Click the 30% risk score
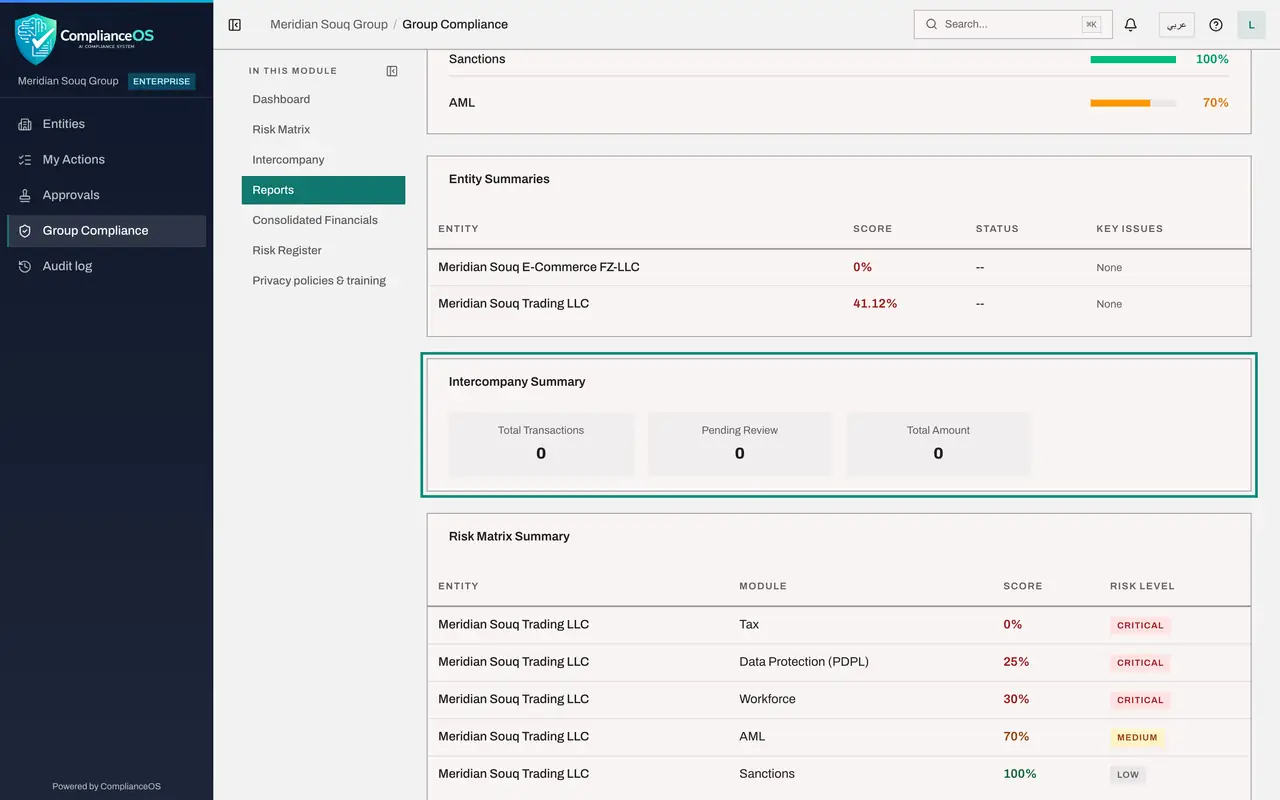 click(x=1016, y=699)
